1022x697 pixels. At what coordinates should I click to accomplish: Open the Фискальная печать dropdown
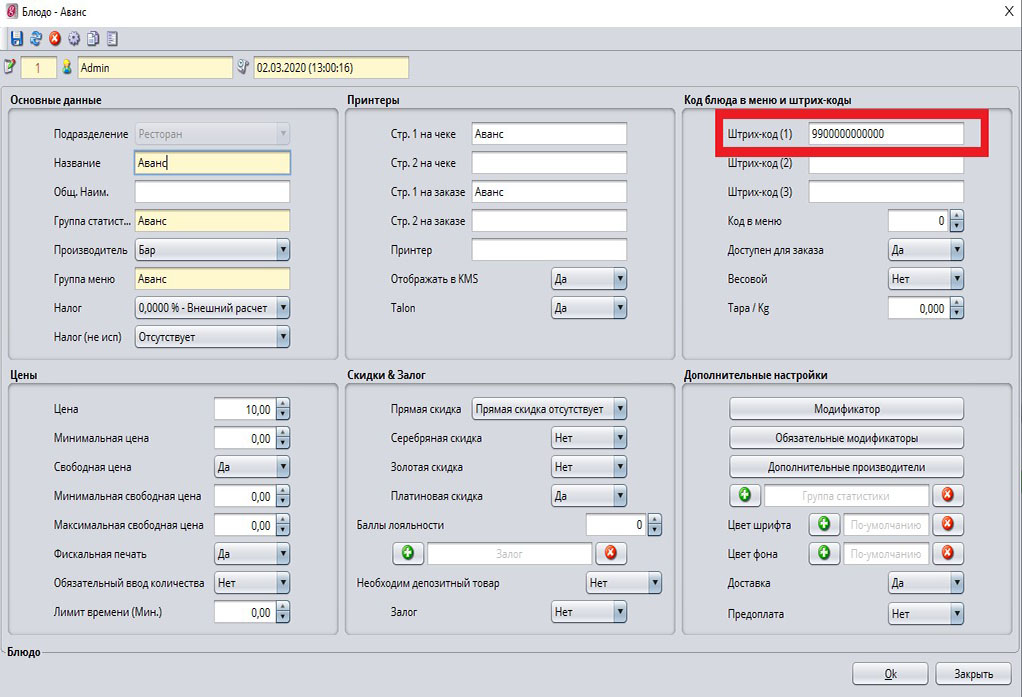[282, 553]
